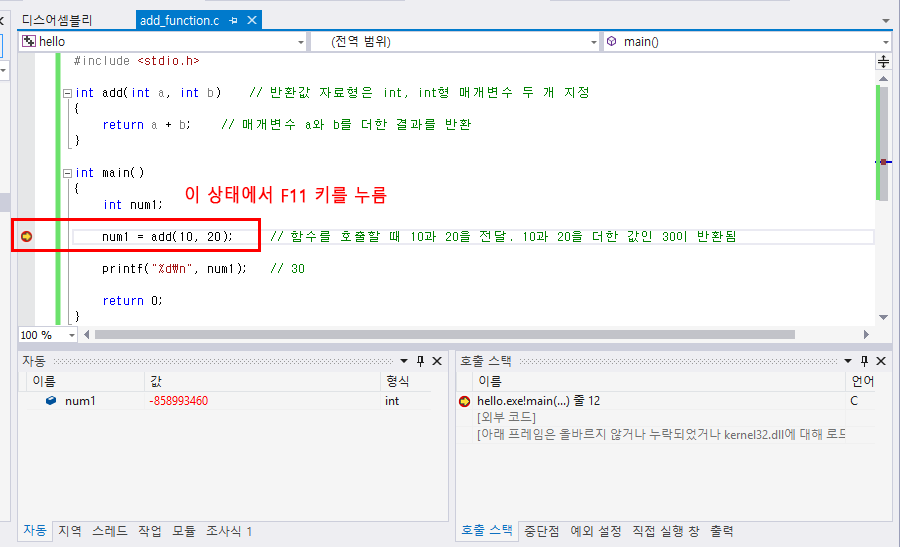Switch to the 중단점 tab
Screen dimensions: 900x547
pyautogui.click(x=541, y=531)
